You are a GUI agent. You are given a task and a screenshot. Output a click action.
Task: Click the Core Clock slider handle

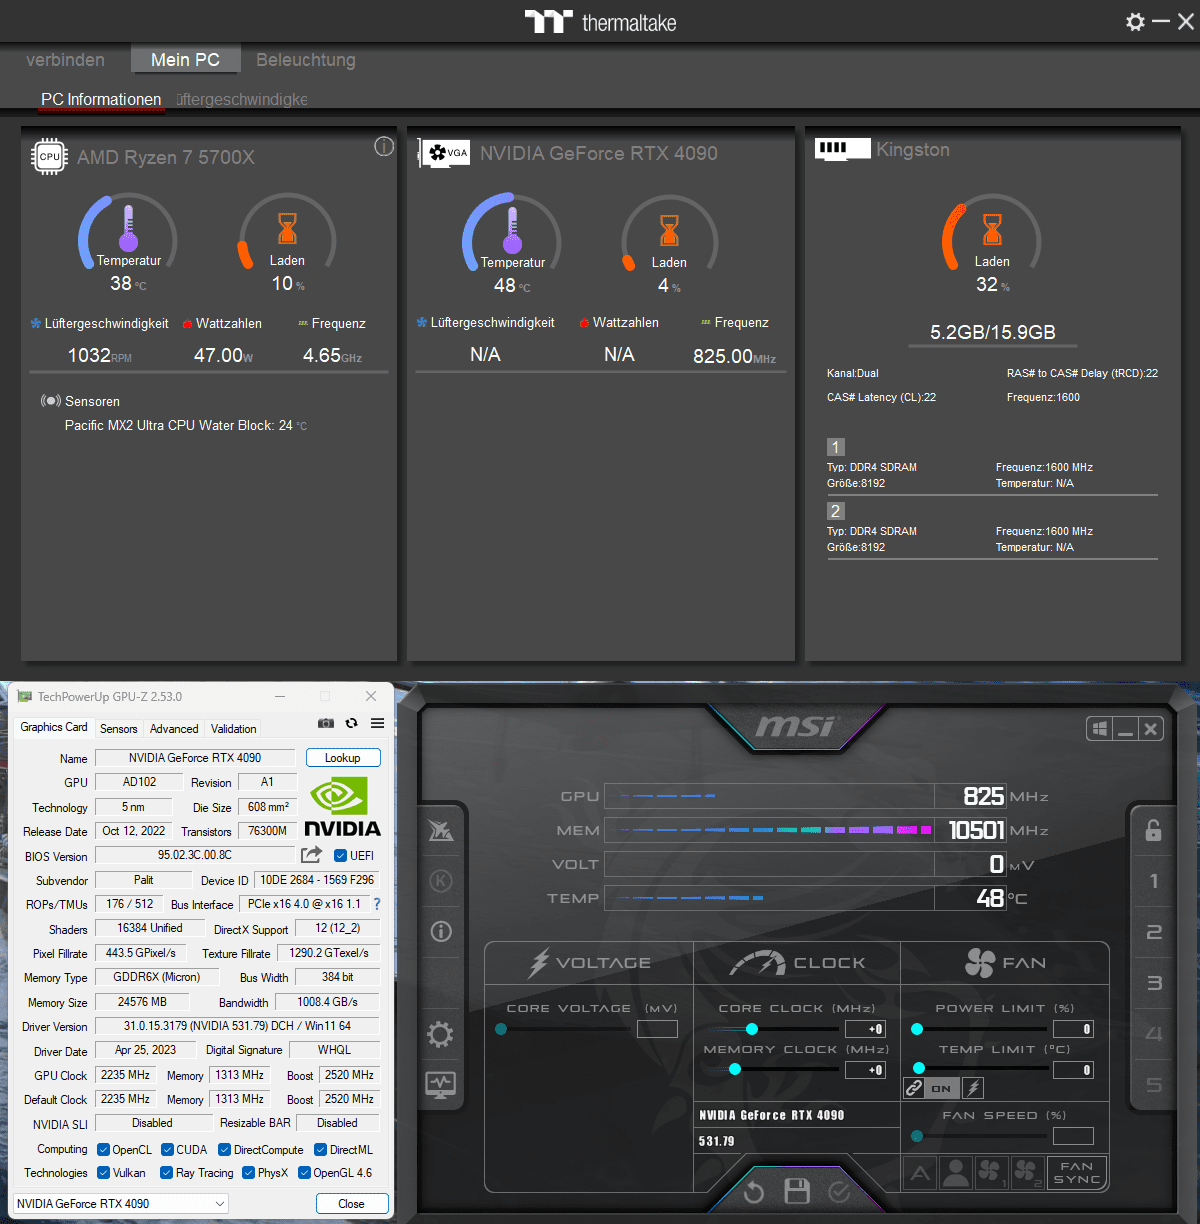tap(752, 1029)
